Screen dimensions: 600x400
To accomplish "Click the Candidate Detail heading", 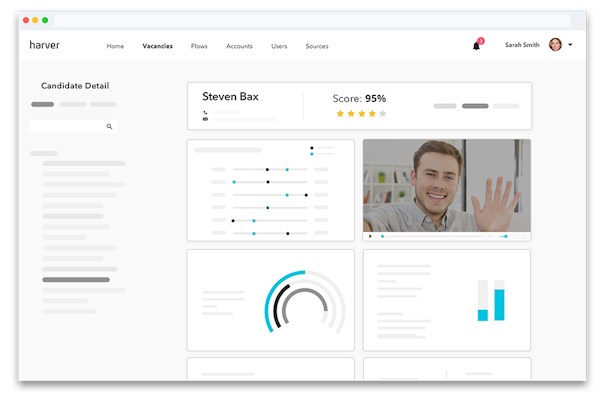I will tap(75, 86).
